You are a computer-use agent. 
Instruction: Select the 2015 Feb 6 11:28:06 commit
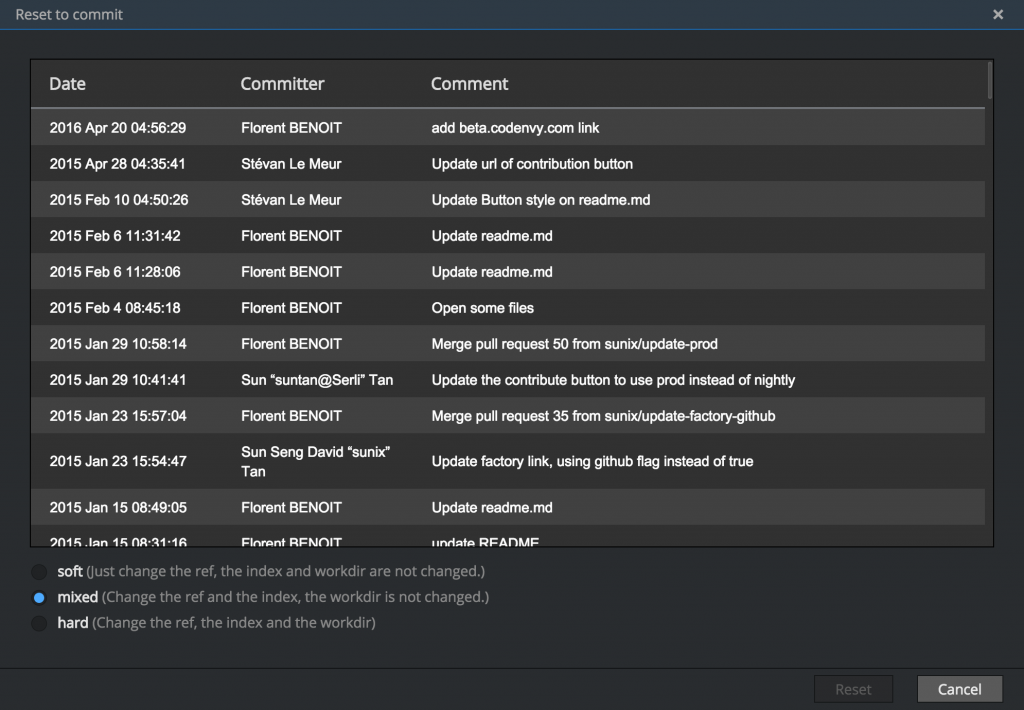(115, 272)
